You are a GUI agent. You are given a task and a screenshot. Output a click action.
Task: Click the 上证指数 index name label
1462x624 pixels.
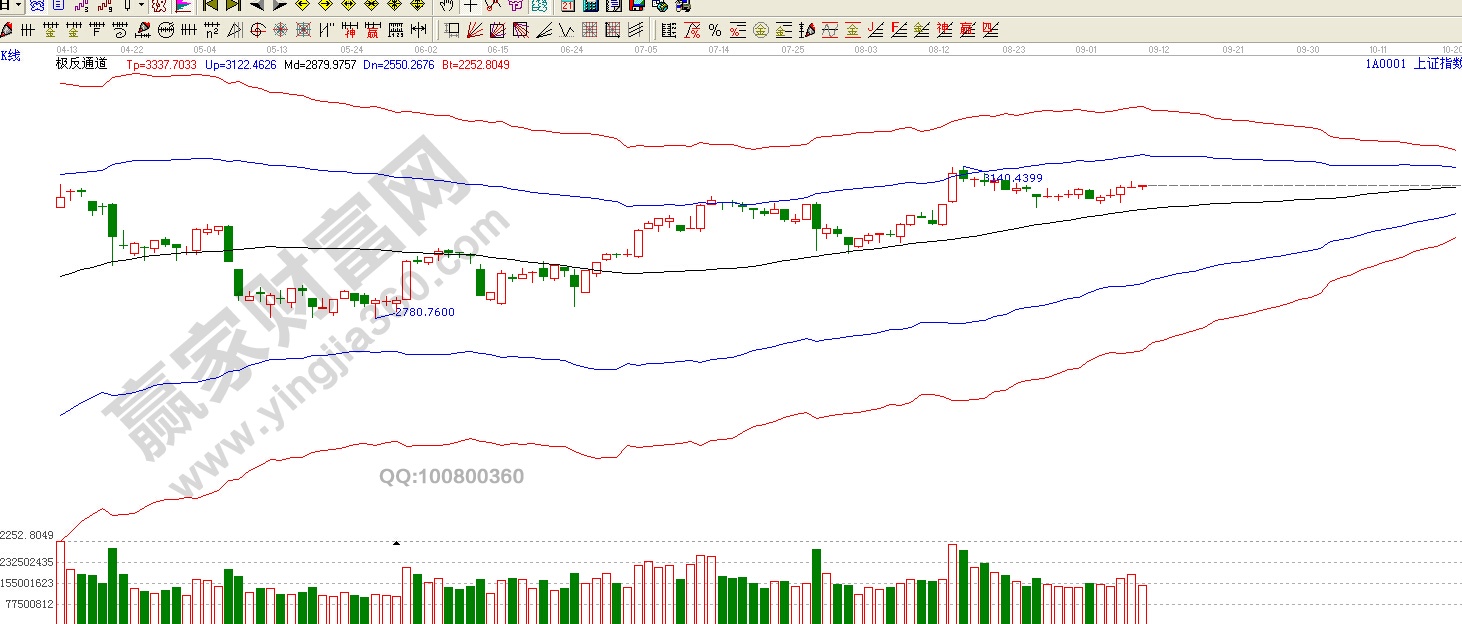(x=1438, y=63)
